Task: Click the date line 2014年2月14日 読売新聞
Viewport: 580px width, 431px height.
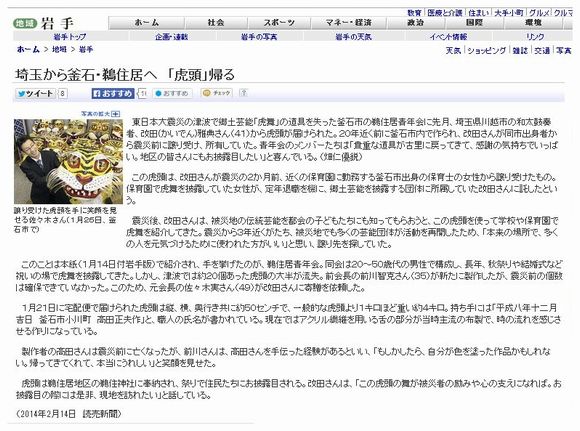Action: click(69, 414)
